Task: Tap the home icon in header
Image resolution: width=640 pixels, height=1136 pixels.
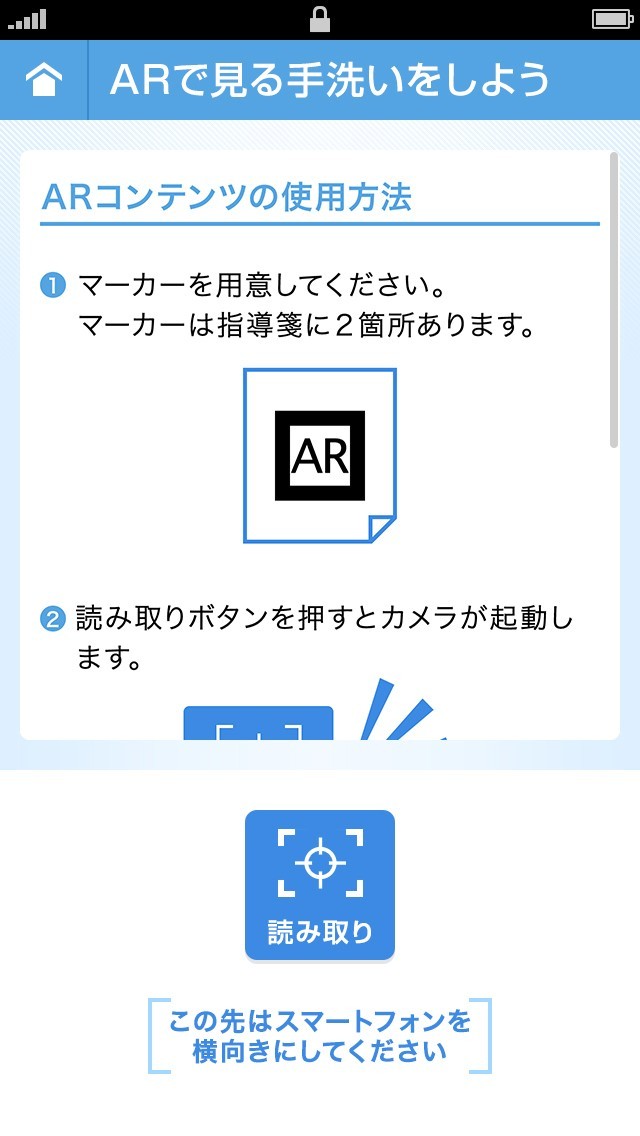Action: (43, 80)
